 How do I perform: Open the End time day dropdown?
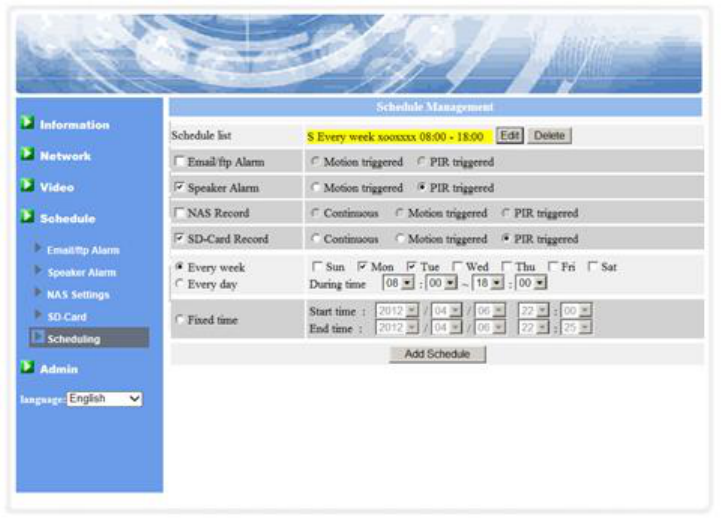(x=490, y=327)
